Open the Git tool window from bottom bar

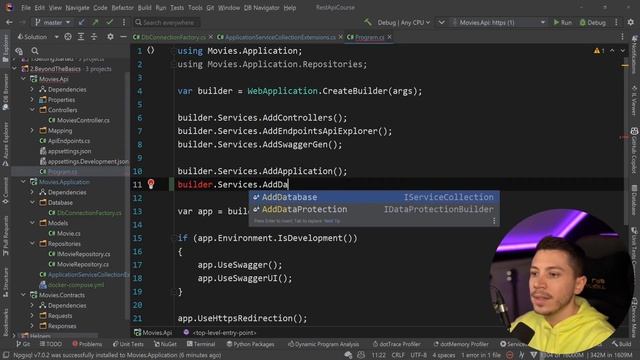pos(23,344)
